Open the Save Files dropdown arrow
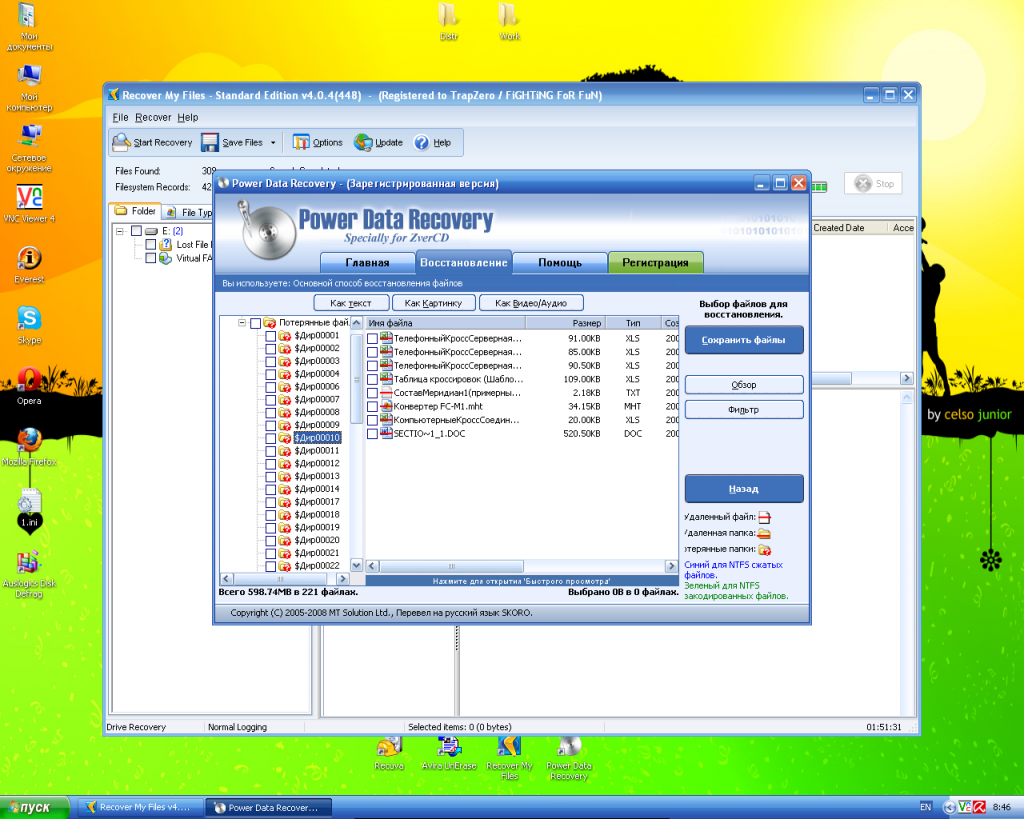Image resolution: width=1024 pixels, height=819 pixels. point(273,142)
